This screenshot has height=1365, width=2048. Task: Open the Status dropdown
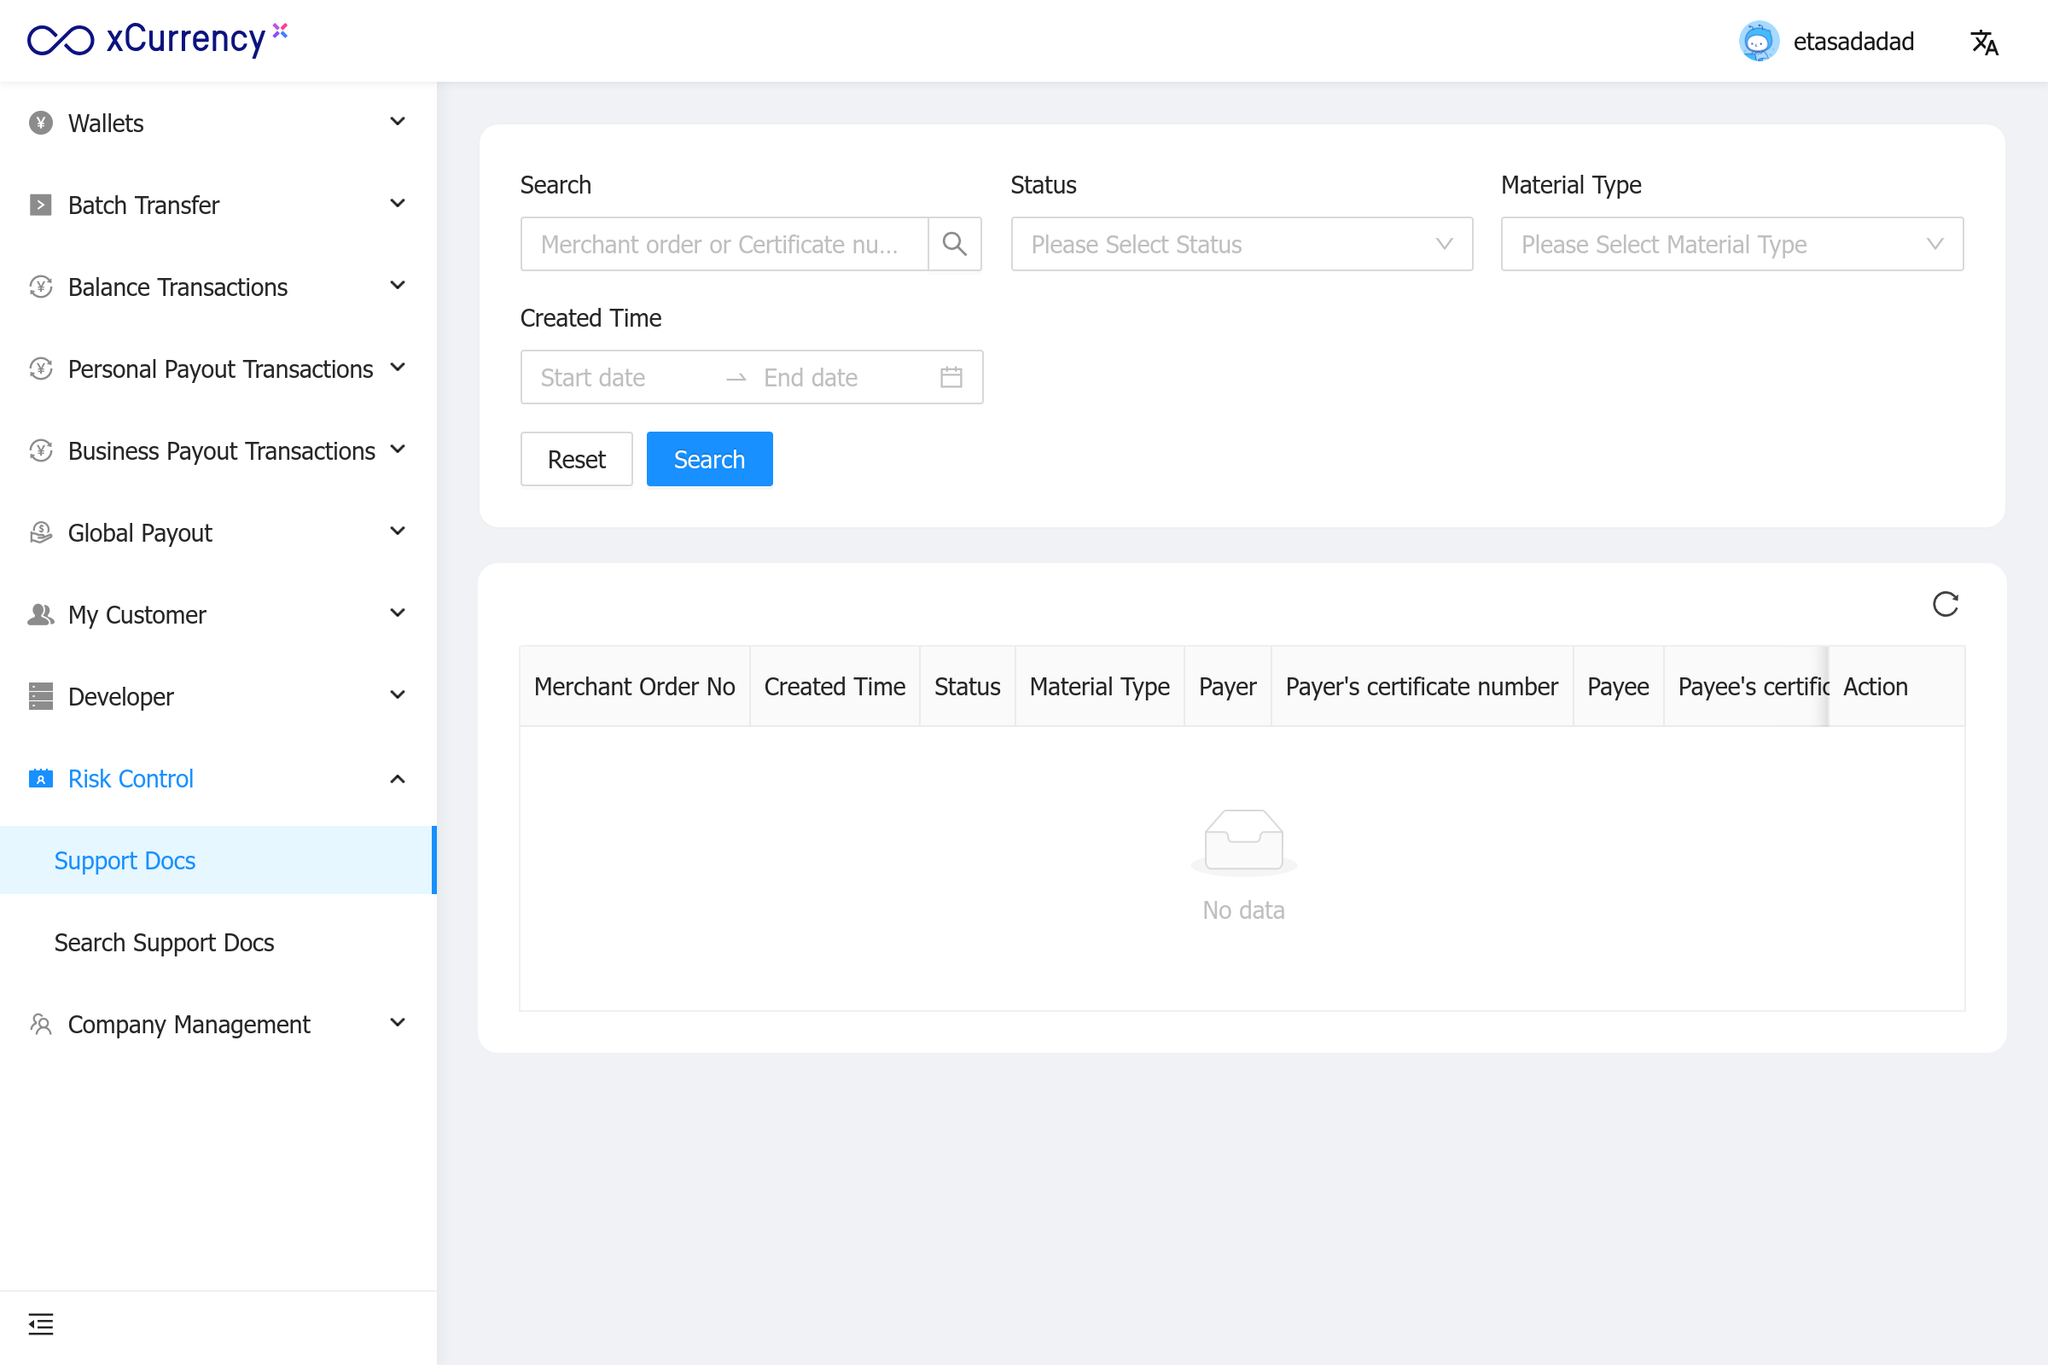[1241, 244]
